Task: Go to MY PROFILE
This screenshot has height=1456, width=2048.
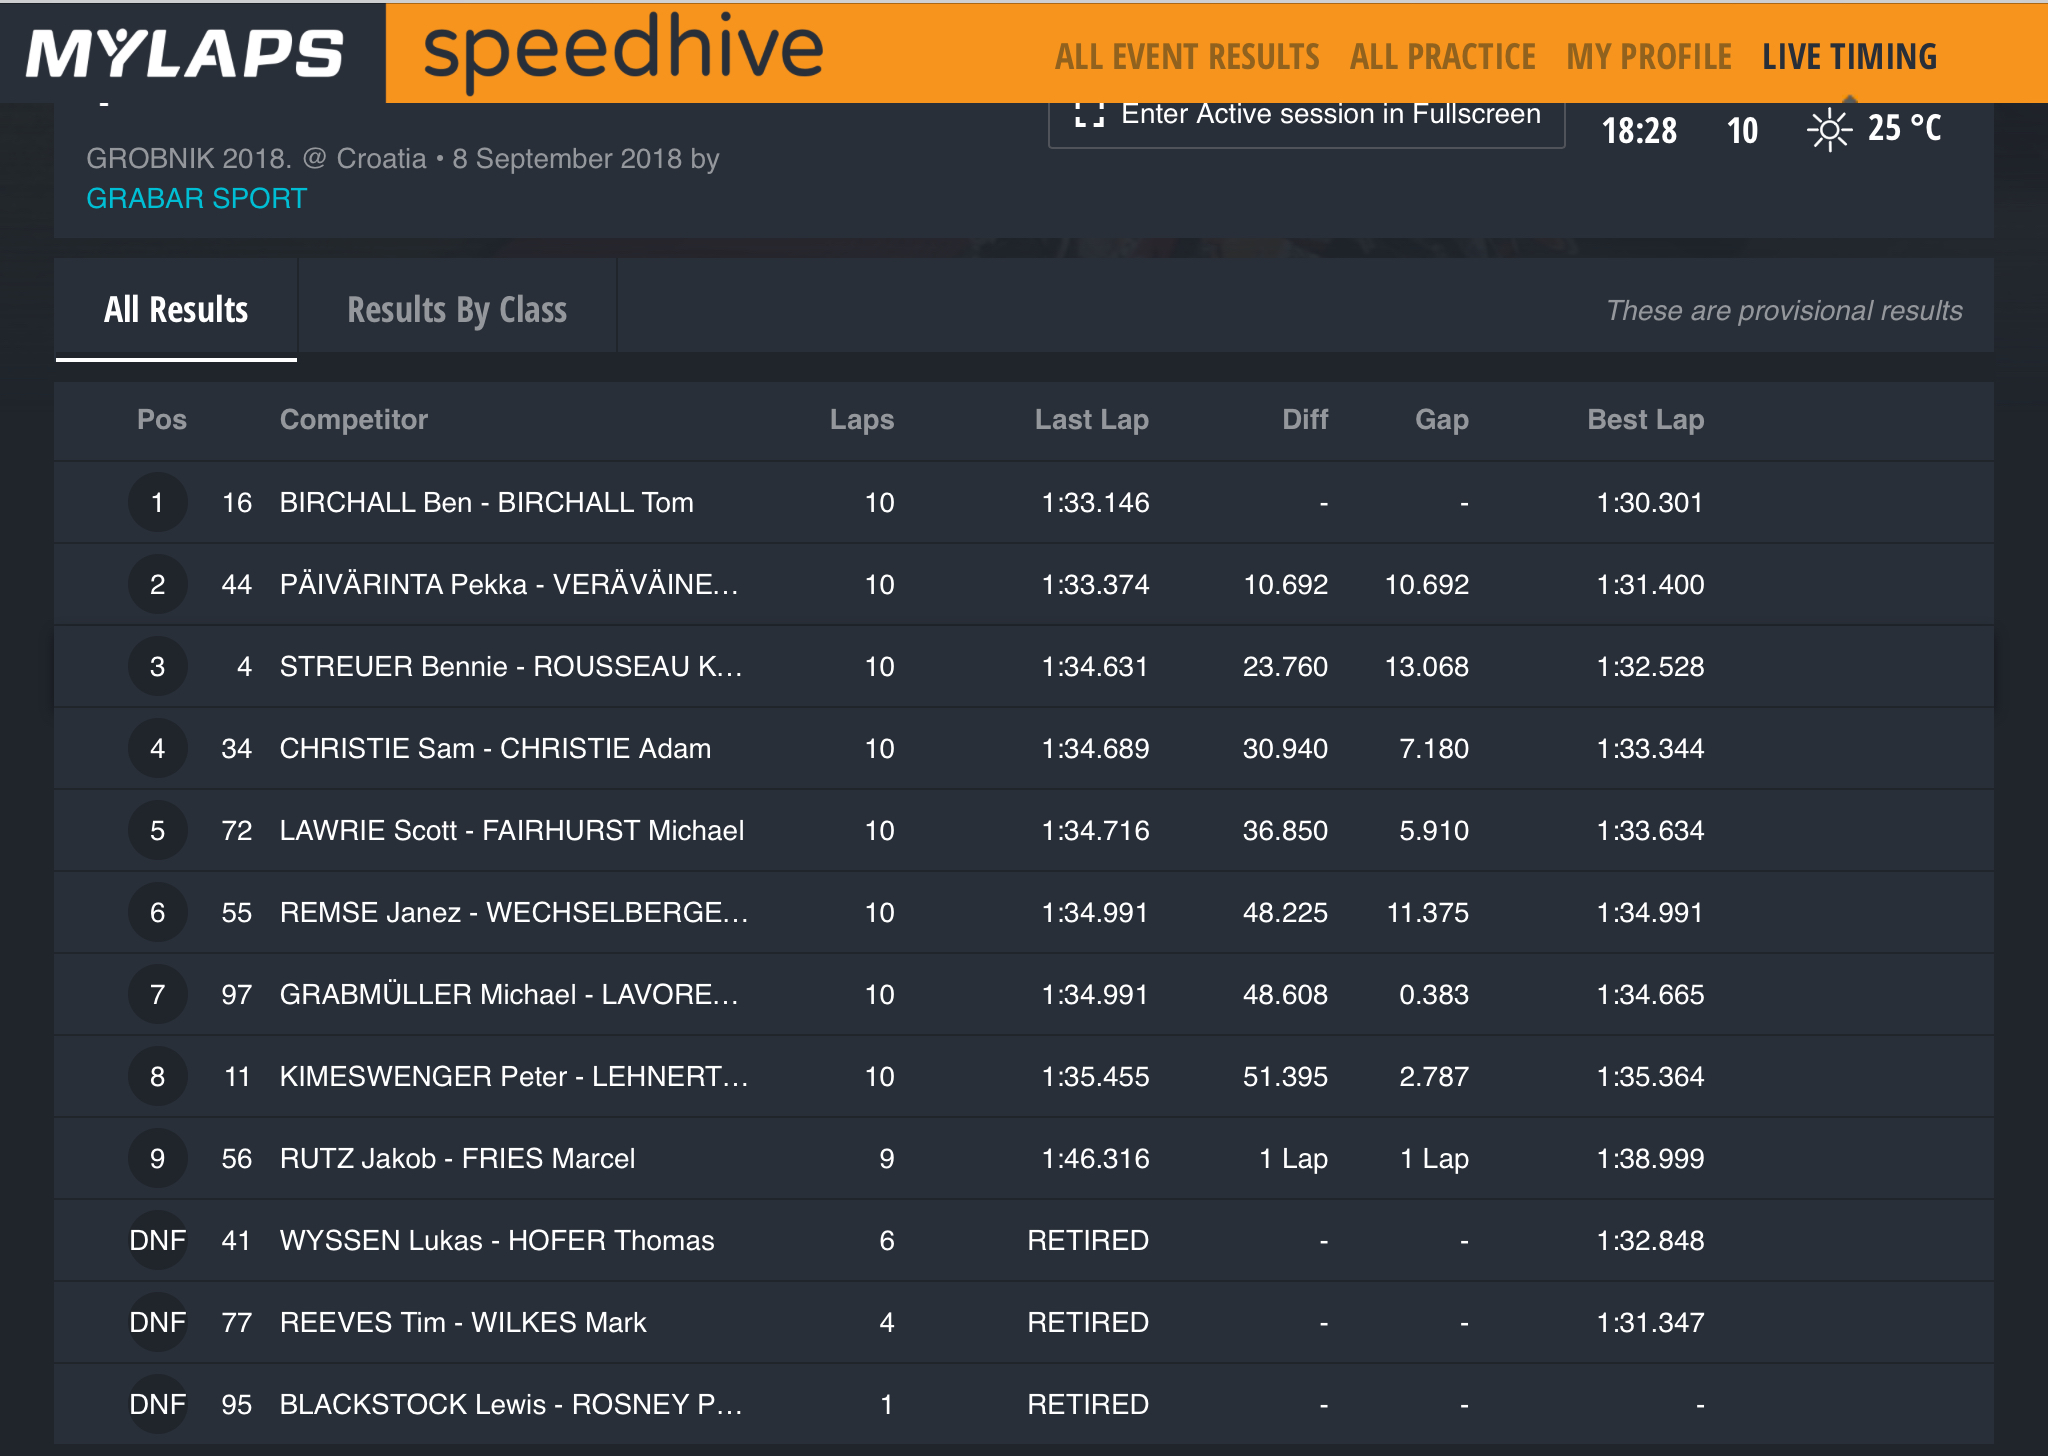Action: 1648,57
